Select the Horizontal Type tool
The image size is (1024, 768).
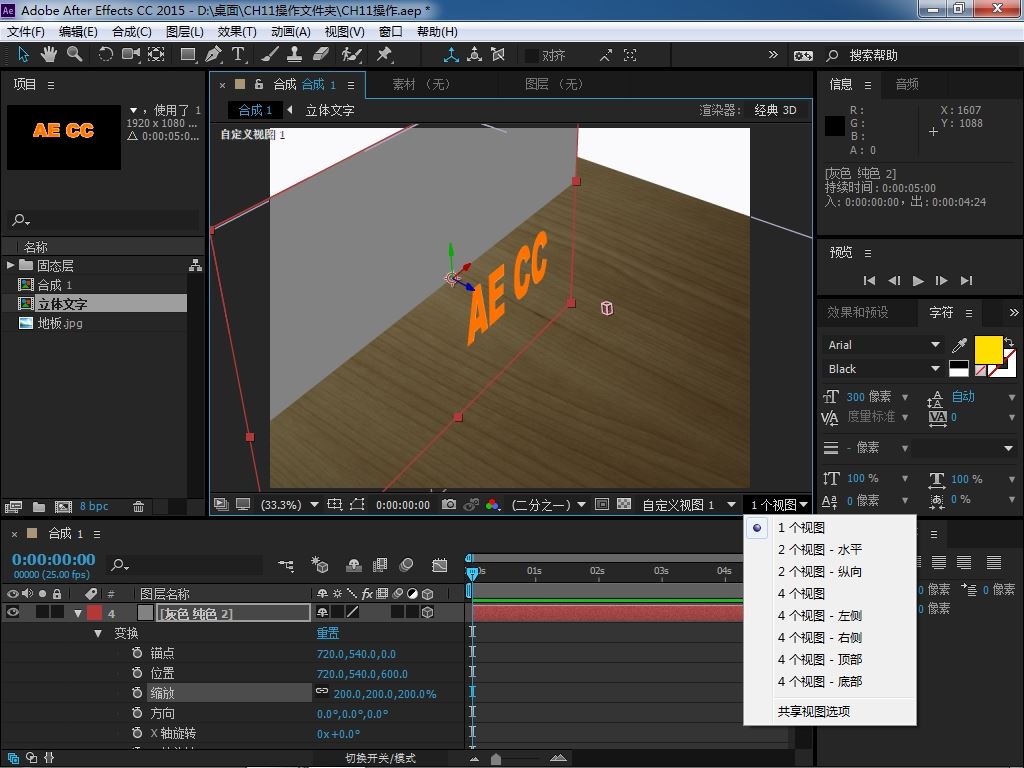239,55
